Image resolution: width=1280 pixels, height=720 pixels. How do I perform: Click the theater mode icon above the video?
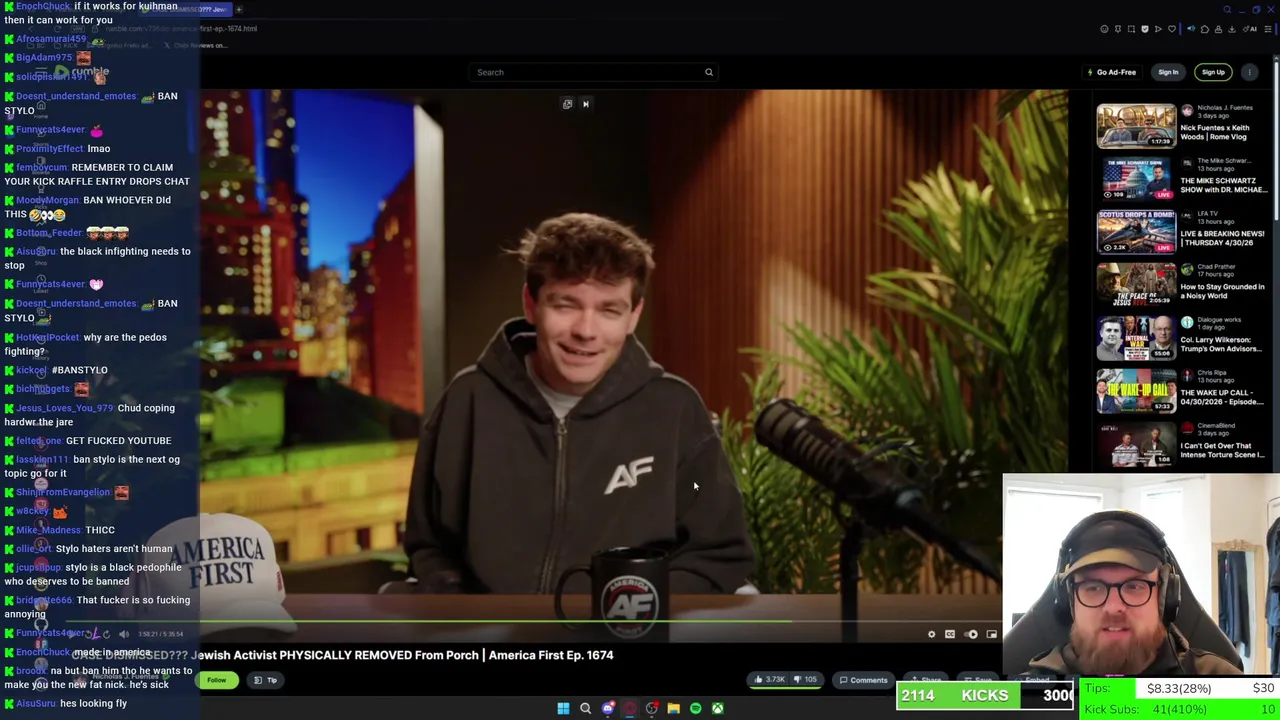point(567,104)
